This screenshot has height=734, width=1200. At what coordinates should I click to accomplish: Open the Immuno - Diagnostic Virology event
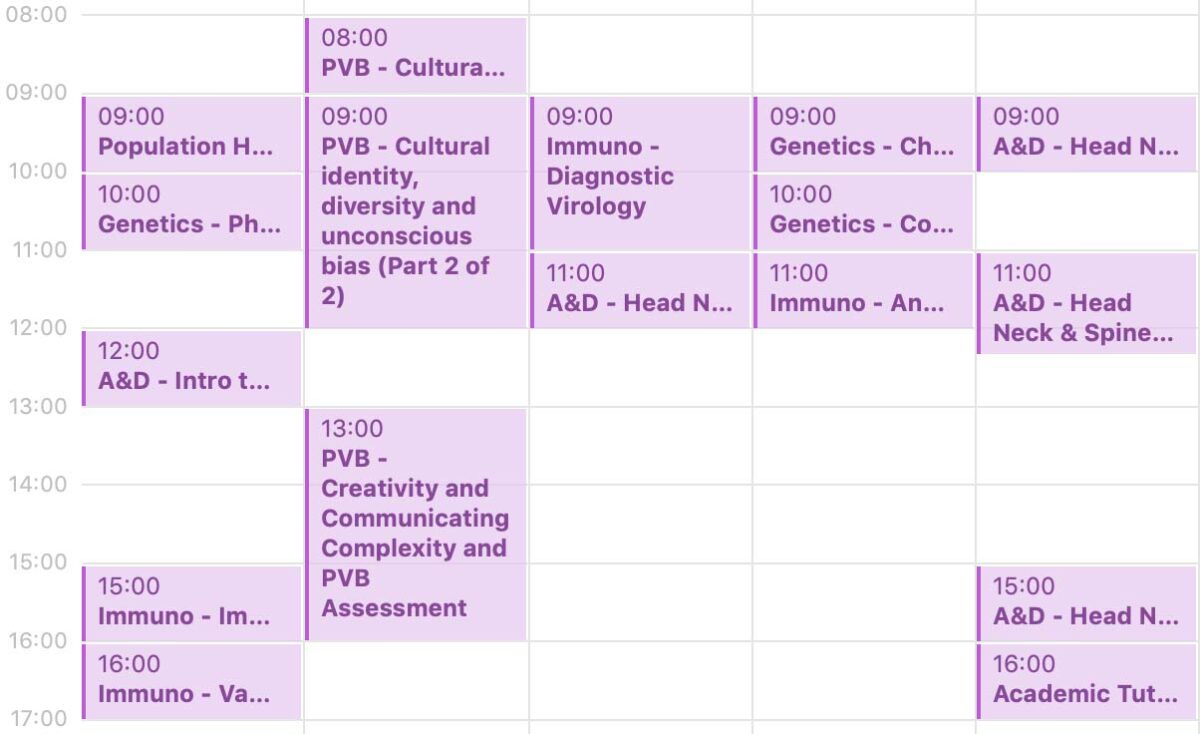pos(640,172)
